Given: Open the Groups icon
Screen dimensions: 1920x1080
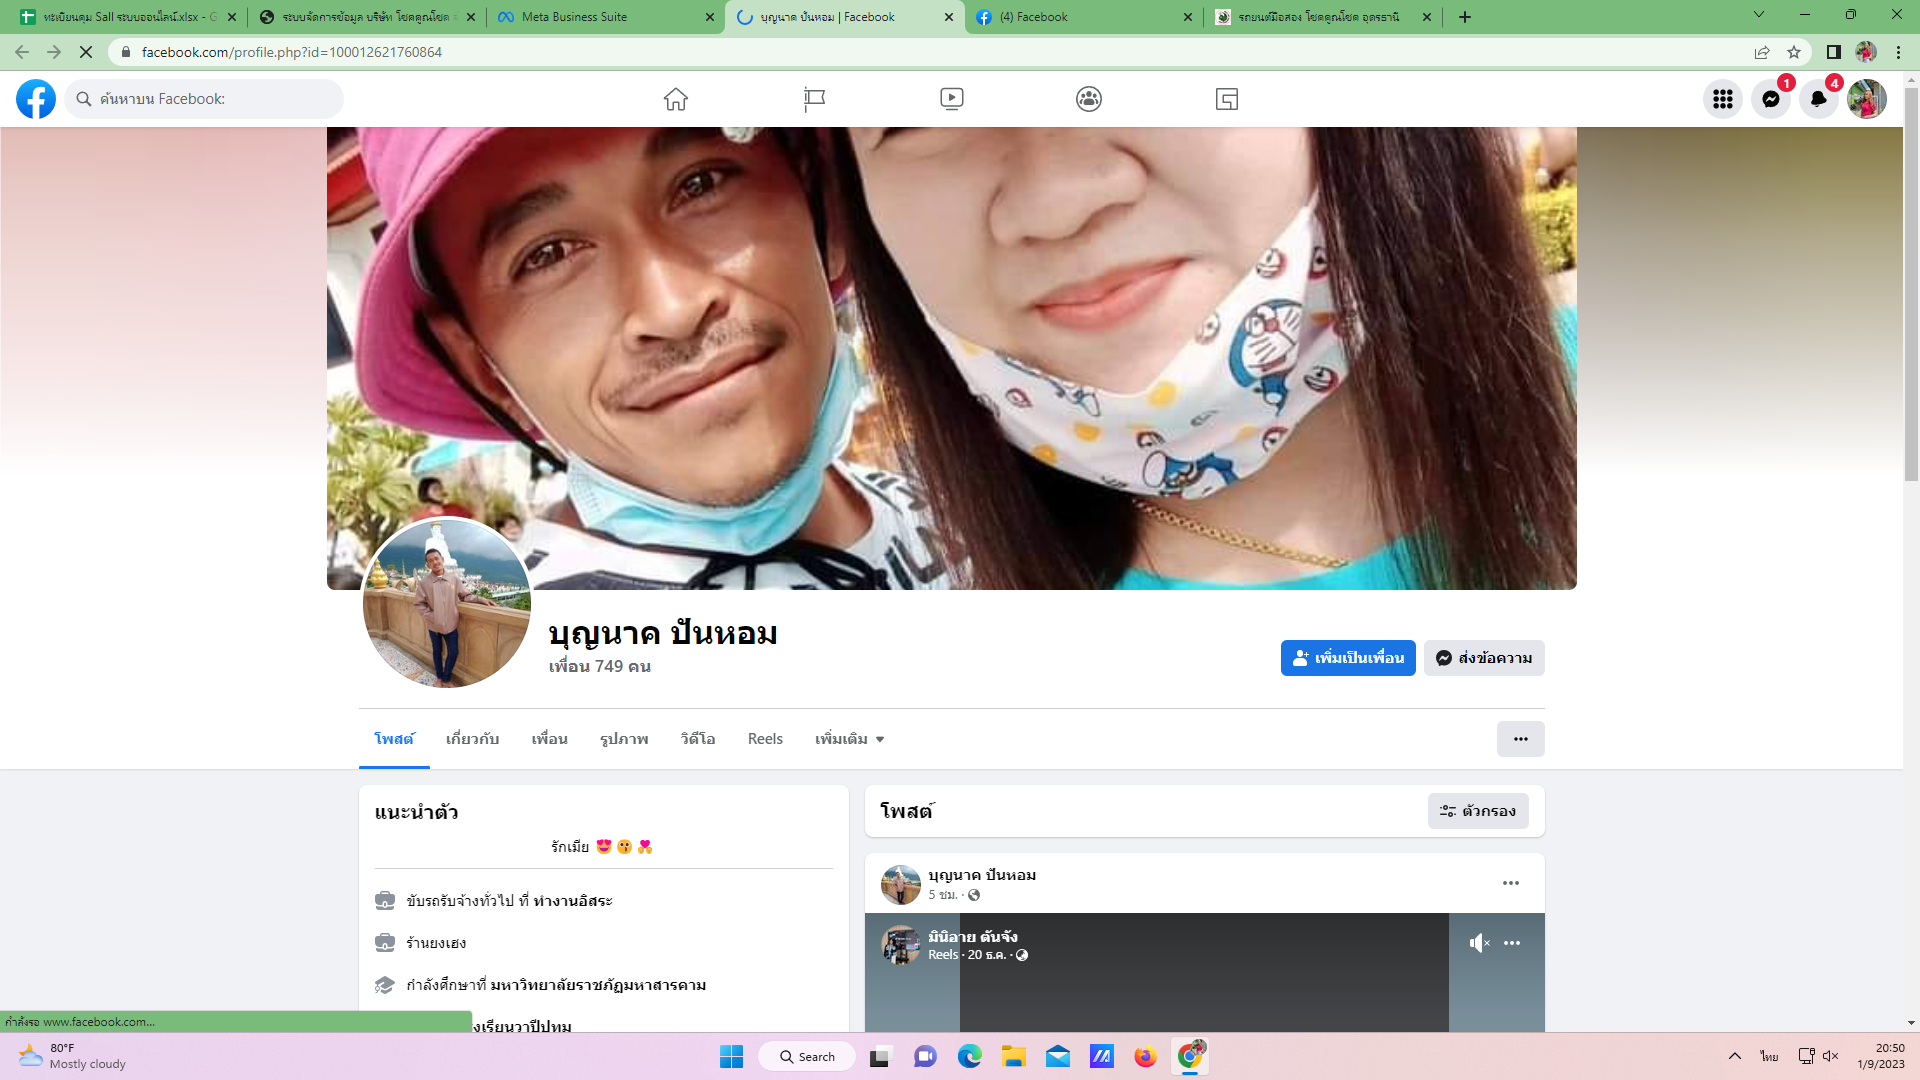Looking at the screenshot, I should 1089,99.
